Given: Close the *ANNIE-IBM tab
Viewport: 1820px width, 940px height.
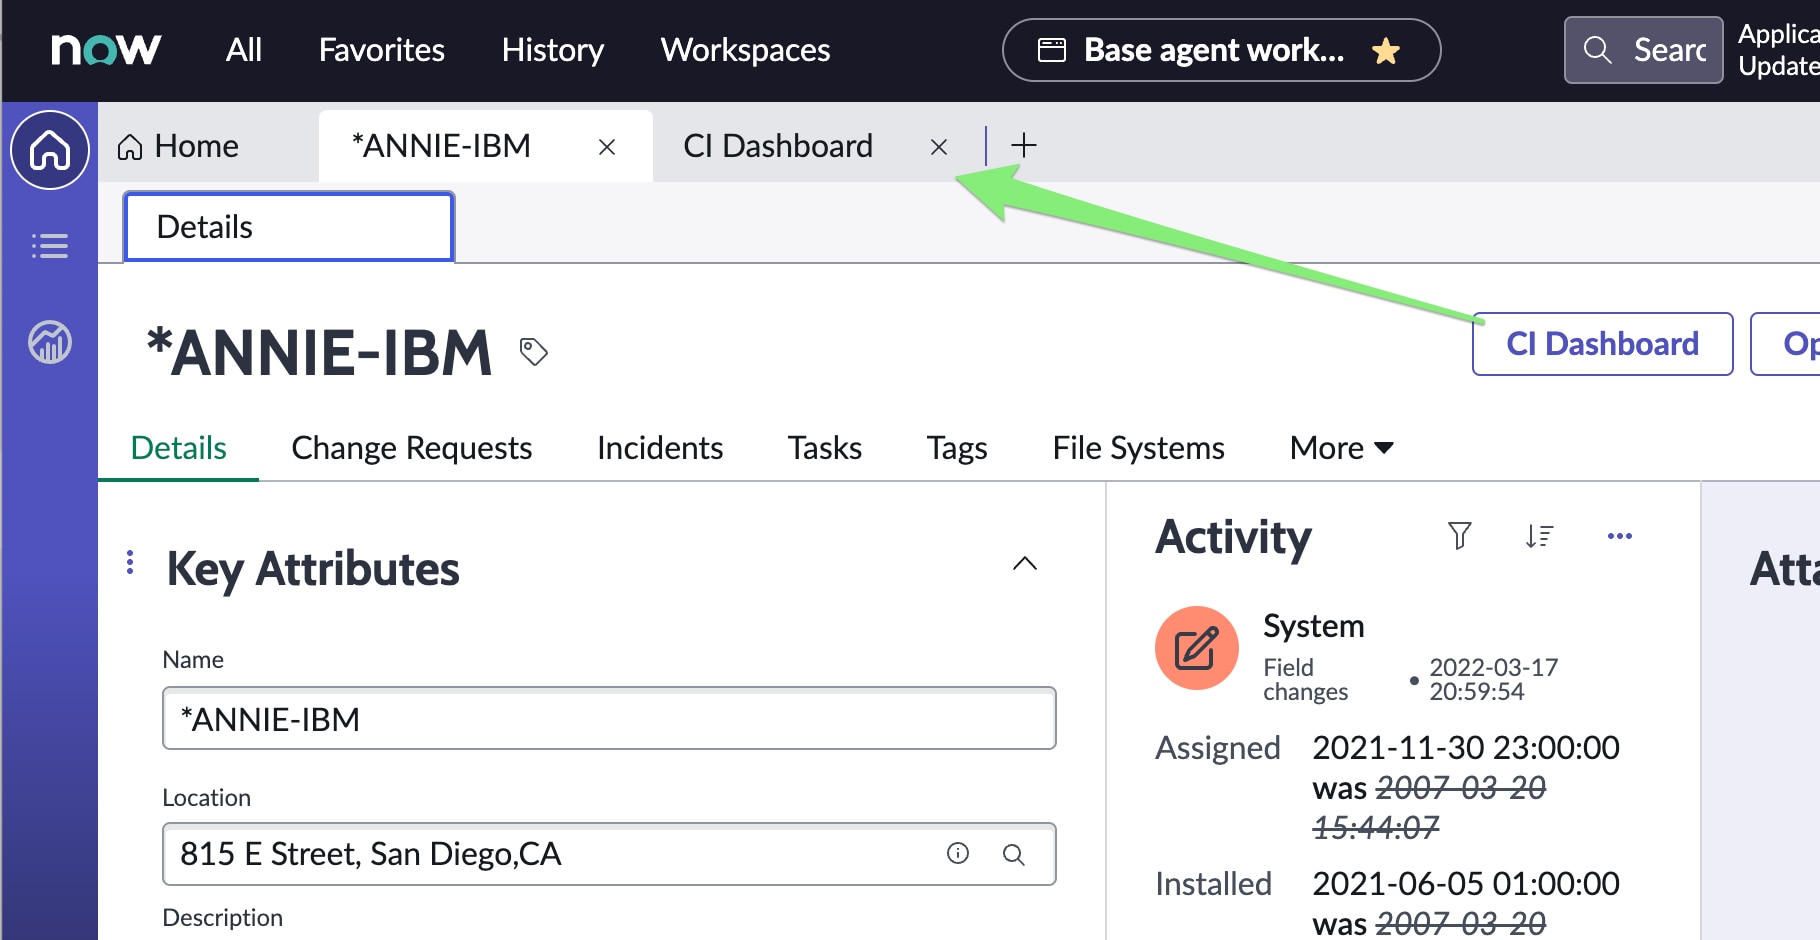Looking at the screenshot, I should pyautogui.click(x=606, y=147).
